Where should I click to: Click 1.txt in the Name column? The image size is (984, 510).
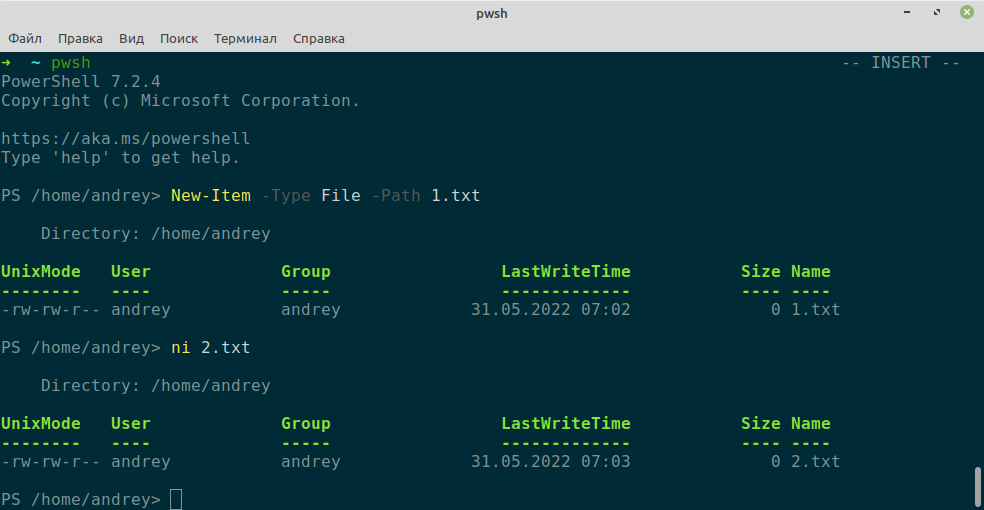point(815,310)
